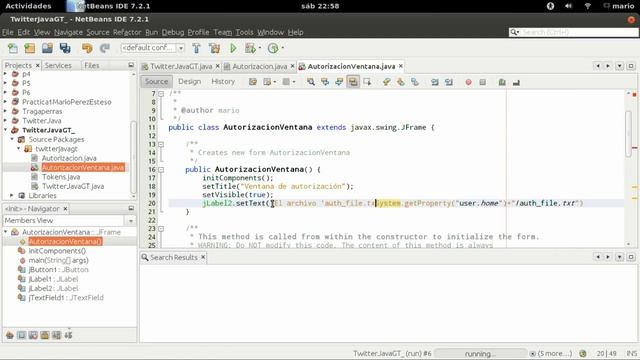The height and width of the screenshot is (360, 640).
Task: Open the Members View combo box
Action: point(69,220)
